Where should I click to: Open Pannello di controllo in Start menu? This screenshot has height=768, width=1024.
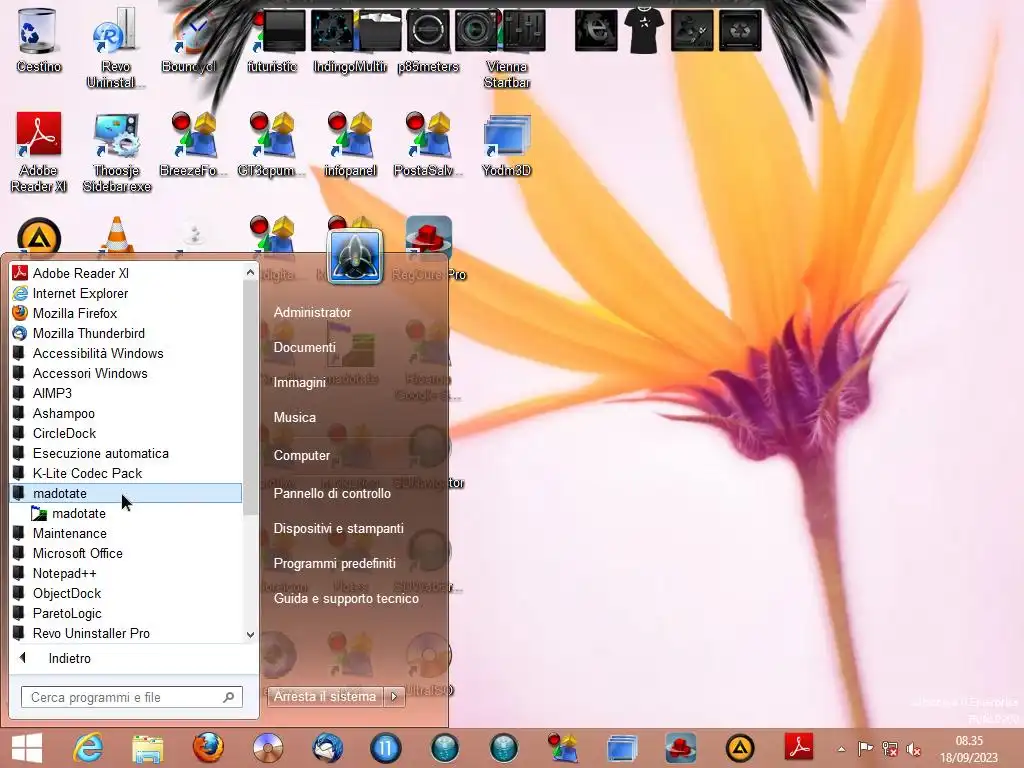[x=332, y=494]
